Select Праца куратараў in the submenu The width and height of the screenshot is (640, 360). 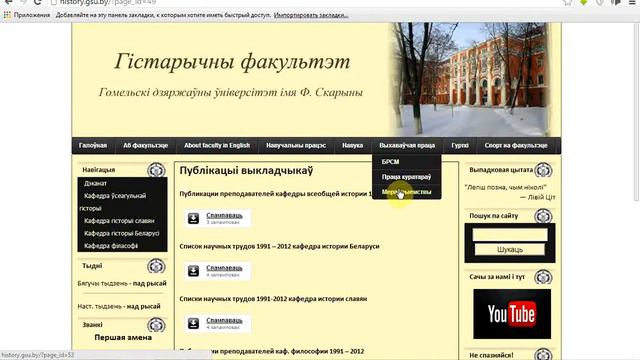(x=407, y=177)
